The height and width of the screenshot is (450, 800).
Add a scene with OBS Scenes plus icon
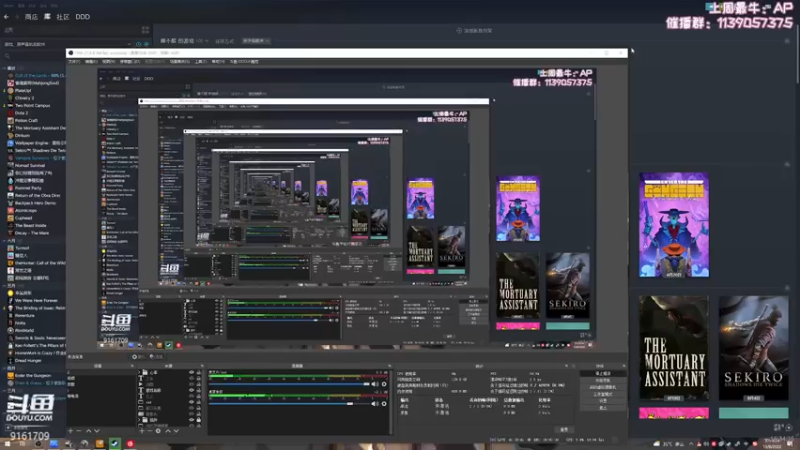pos(71,431)
